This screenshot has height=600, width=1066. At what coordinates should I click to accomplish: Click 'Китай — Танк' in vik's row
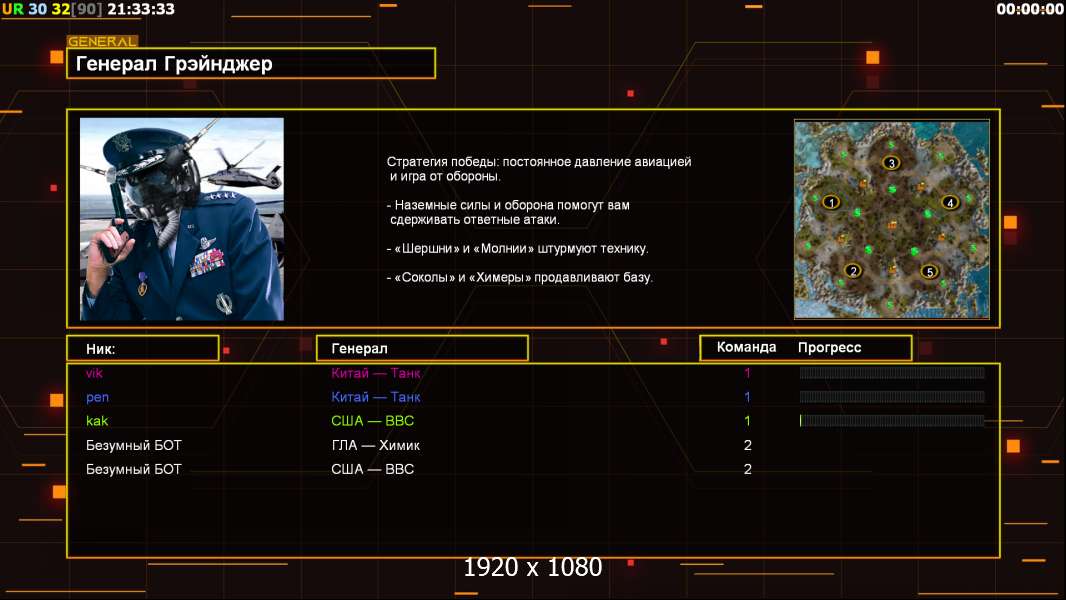376,373
